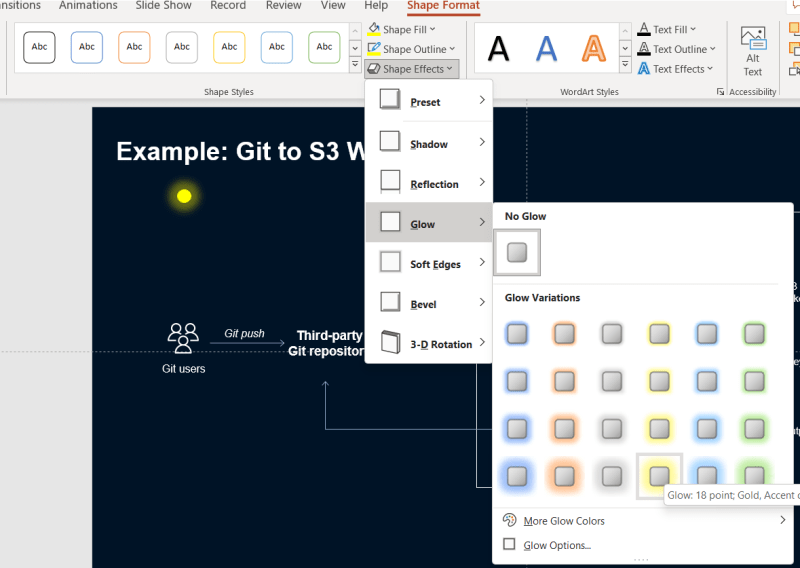Apply first-row gray glow variation
800x568 pixels.
coord(612,334)
